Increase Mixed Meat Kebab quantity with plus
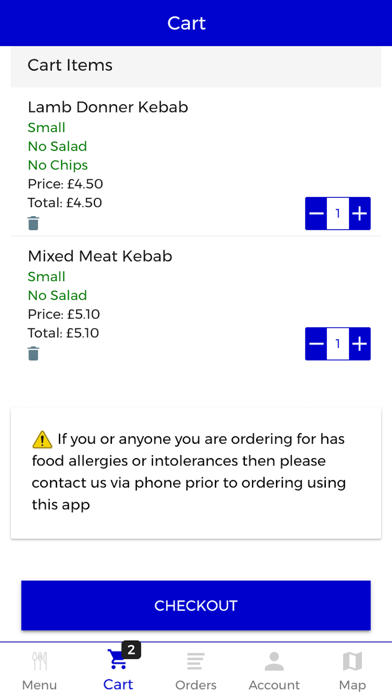 [x=360, y=344]
